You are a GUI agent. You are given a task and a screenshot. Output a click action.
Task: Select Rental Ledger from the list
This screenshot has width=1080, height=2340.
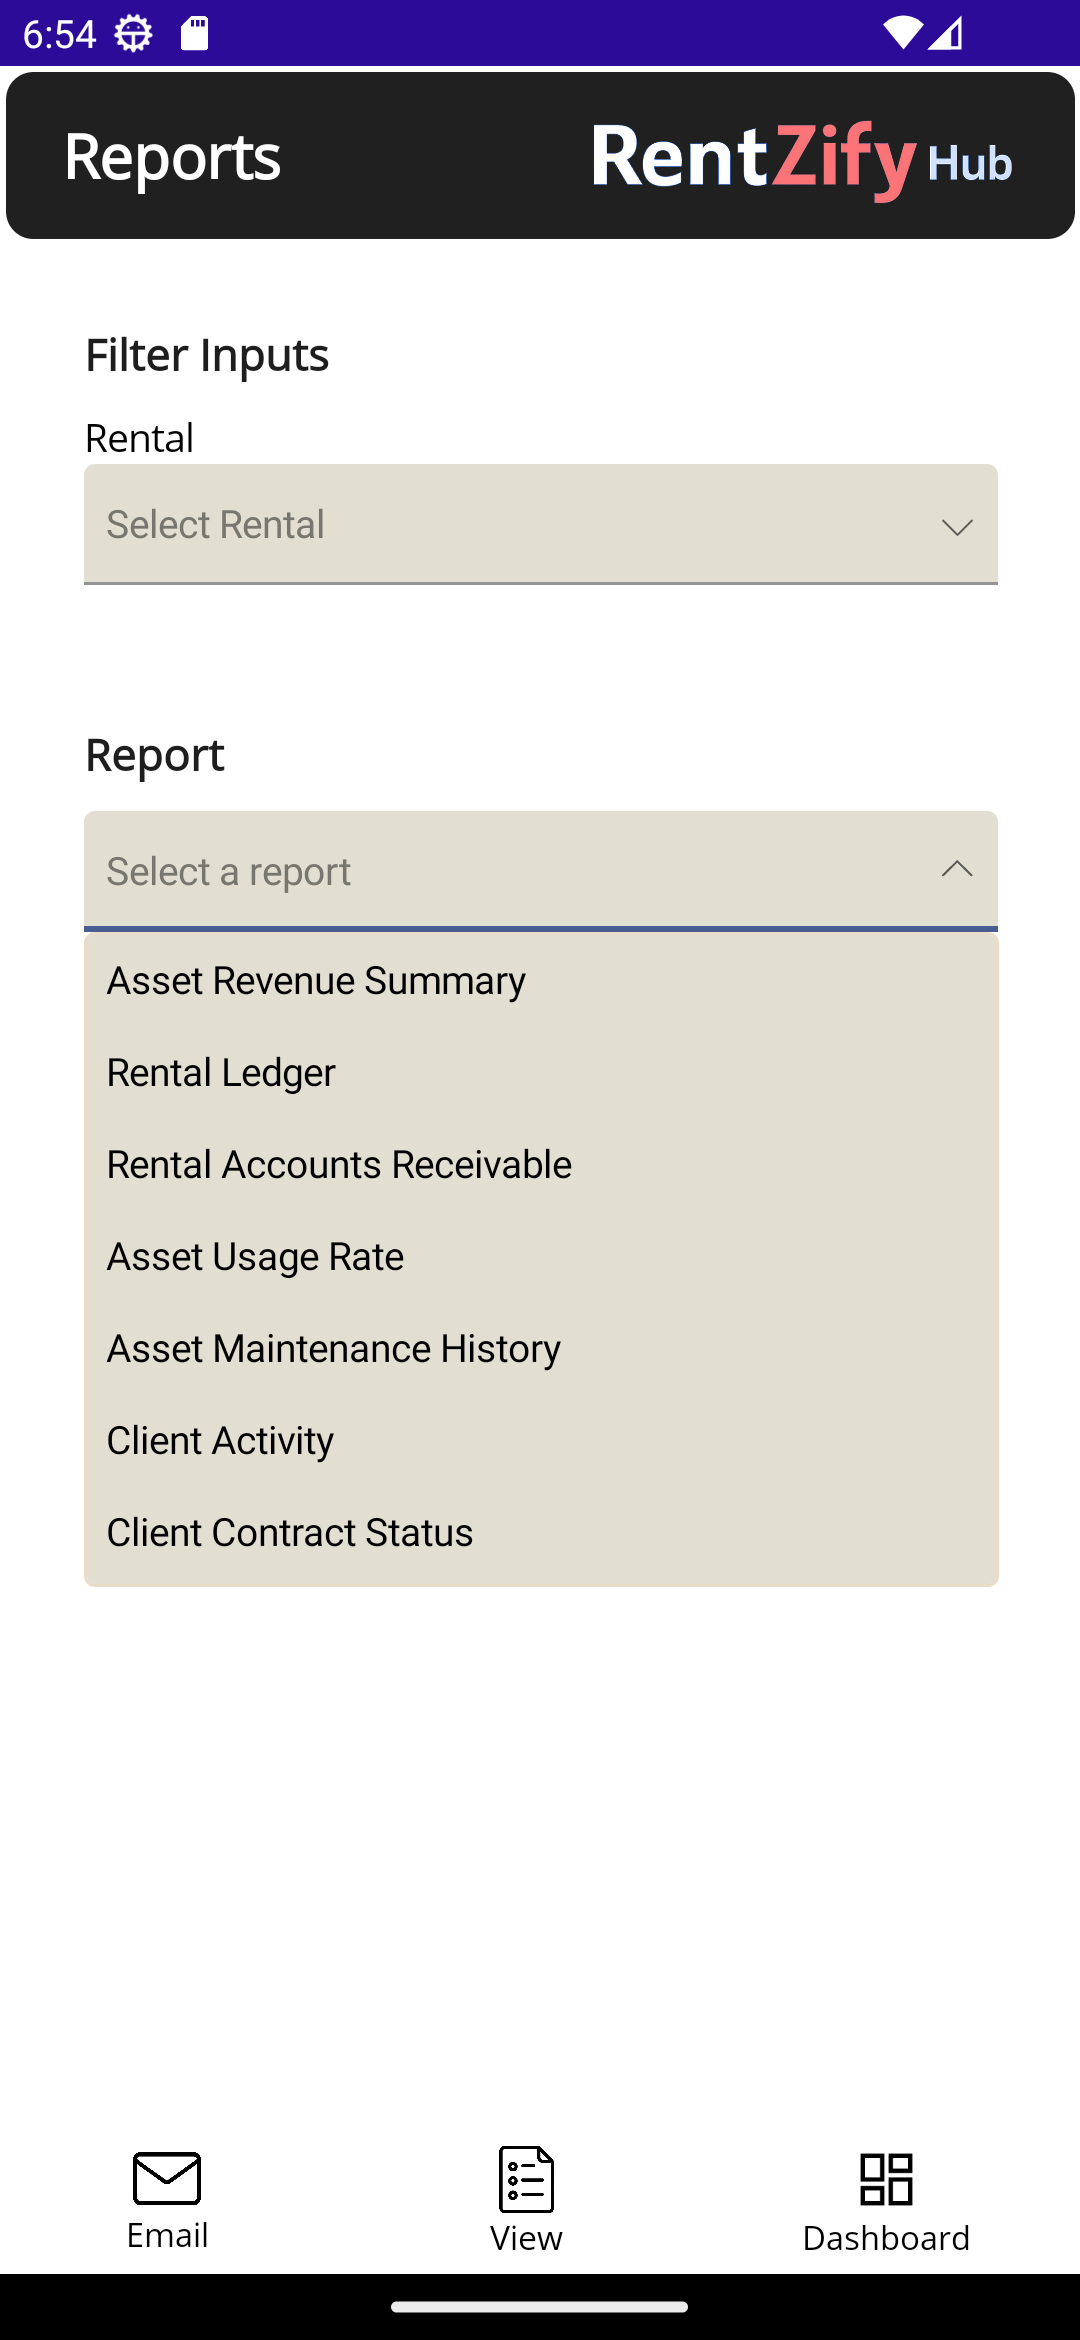pos(221,1073)
